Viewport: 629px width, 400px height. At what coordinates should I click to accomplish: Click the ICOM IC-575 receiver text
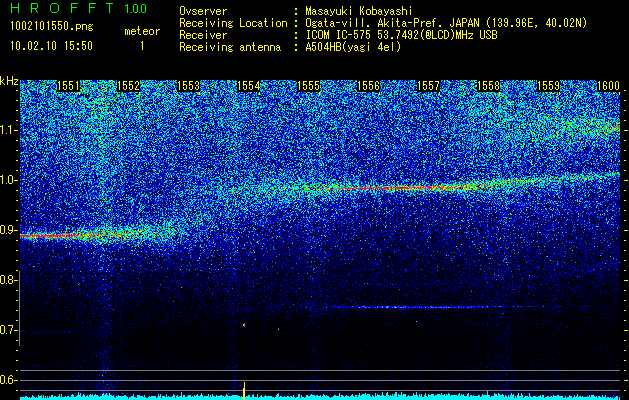pyautogui.click(x=401, y=35)
